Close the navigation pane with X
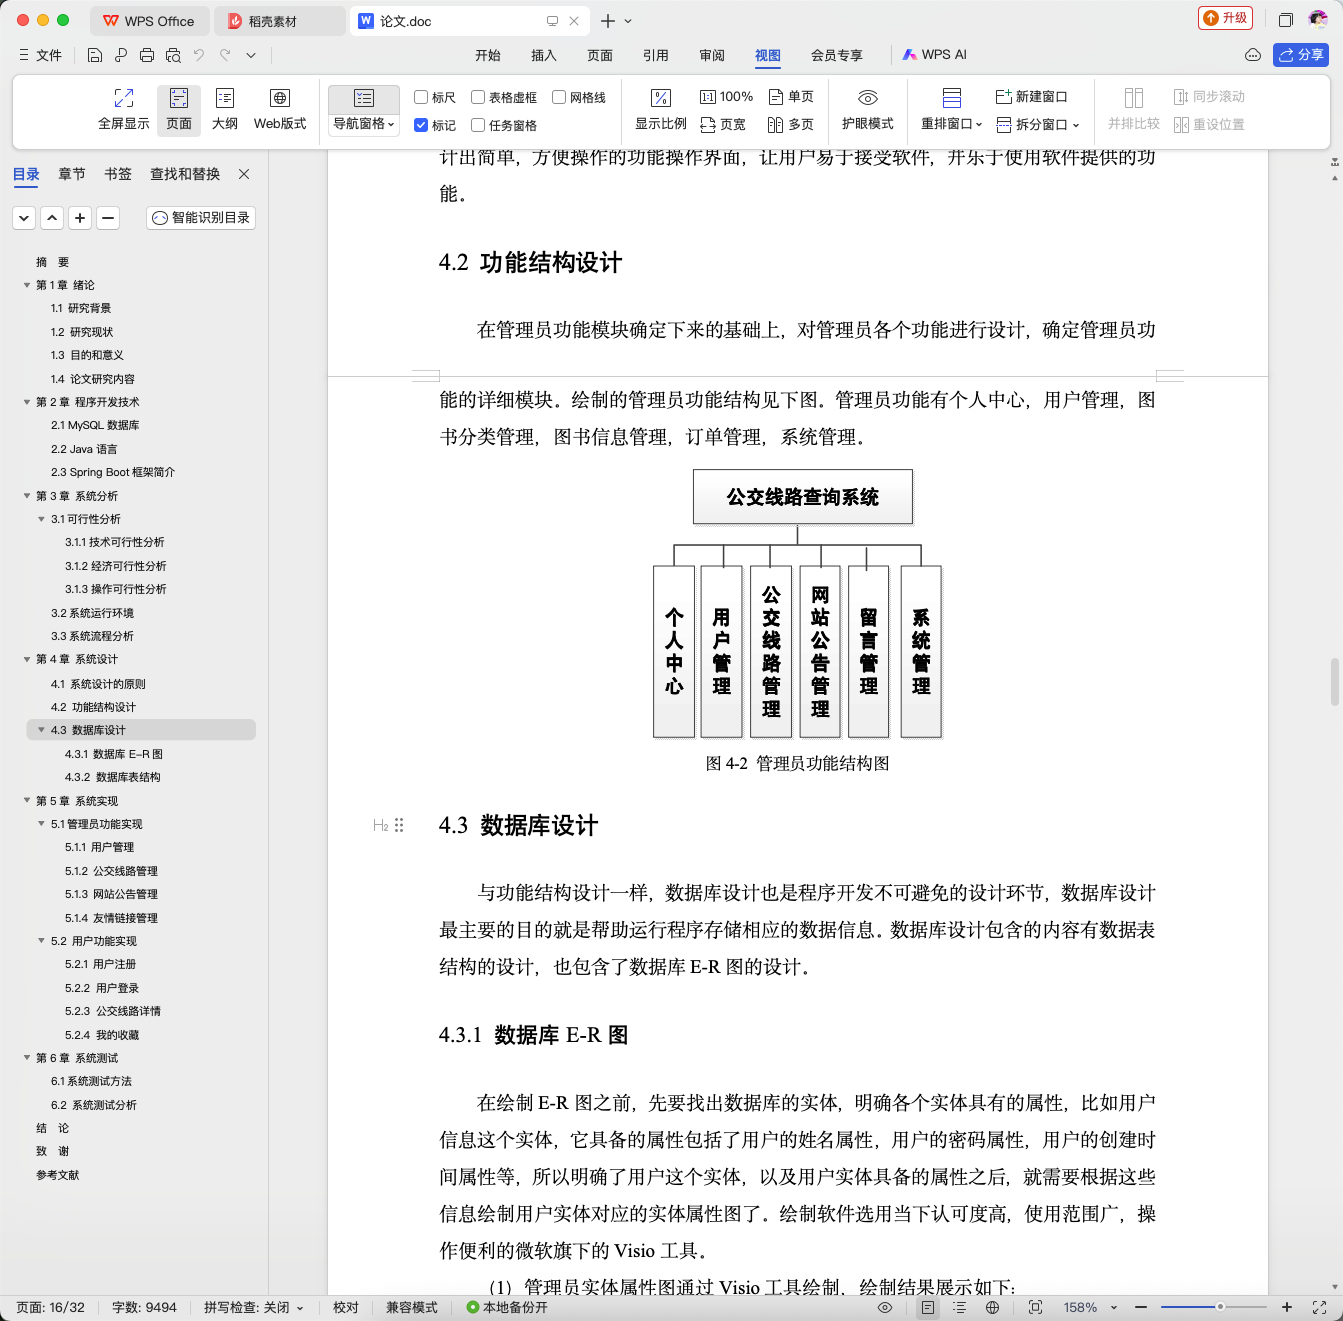This screenshot has height=1321, width=1343. pyautogui.click(x=244, y=174)
